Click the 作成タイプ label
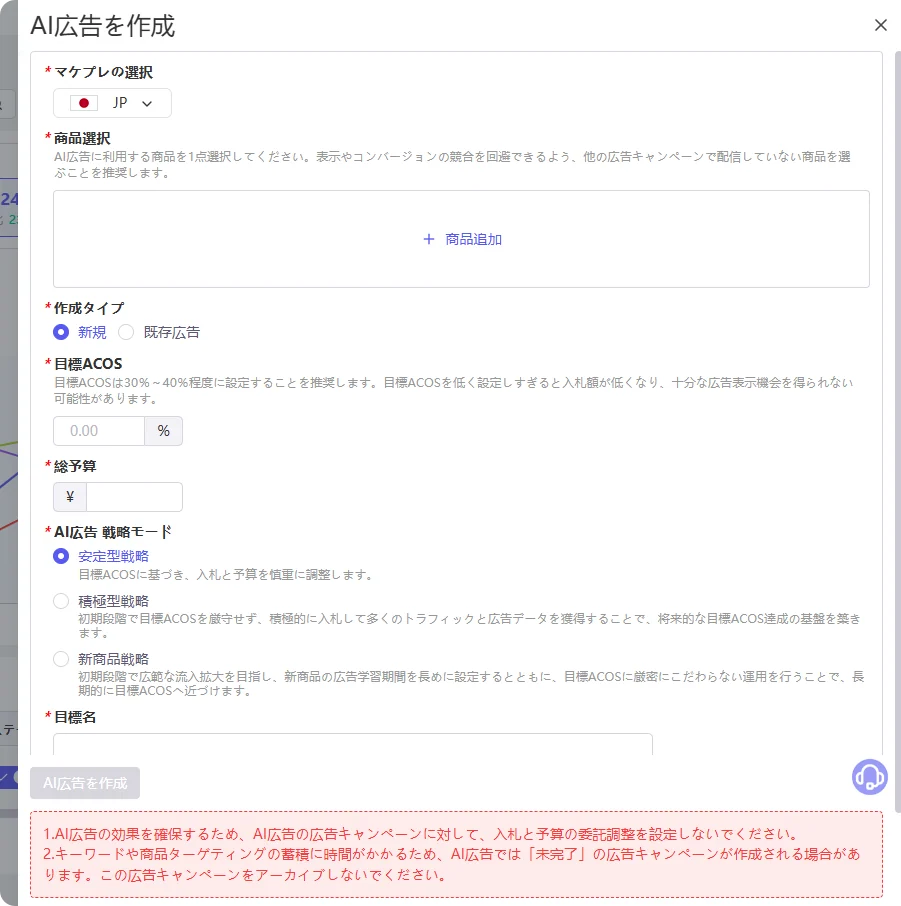The image size is (901, 906). pyautogui.click(x=88, y=308)
